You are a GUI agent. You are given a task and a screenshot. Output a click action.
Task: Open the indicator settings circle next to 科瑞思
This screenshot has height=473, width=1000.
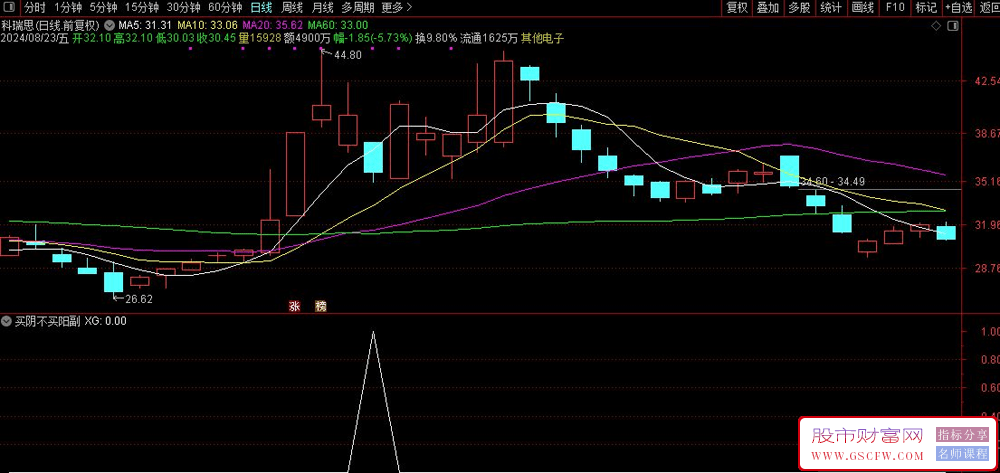pos(109,25)
